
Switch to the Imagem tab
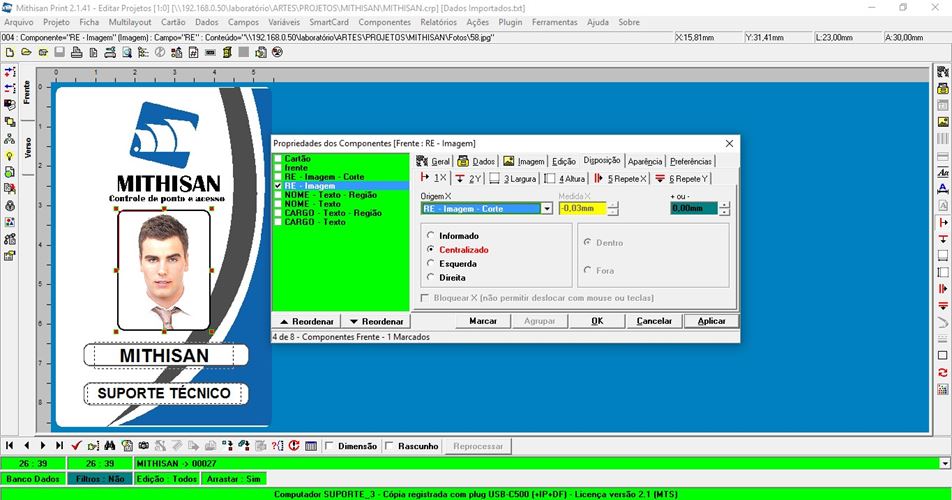click(524, 161)
